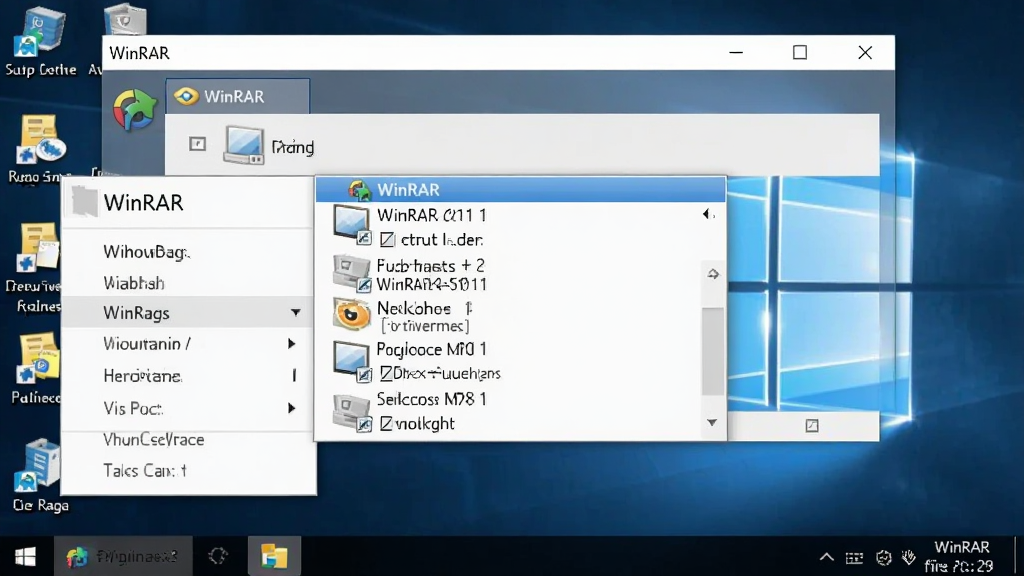Click the monitor icon beside Pogiooce M10 1

351,360
